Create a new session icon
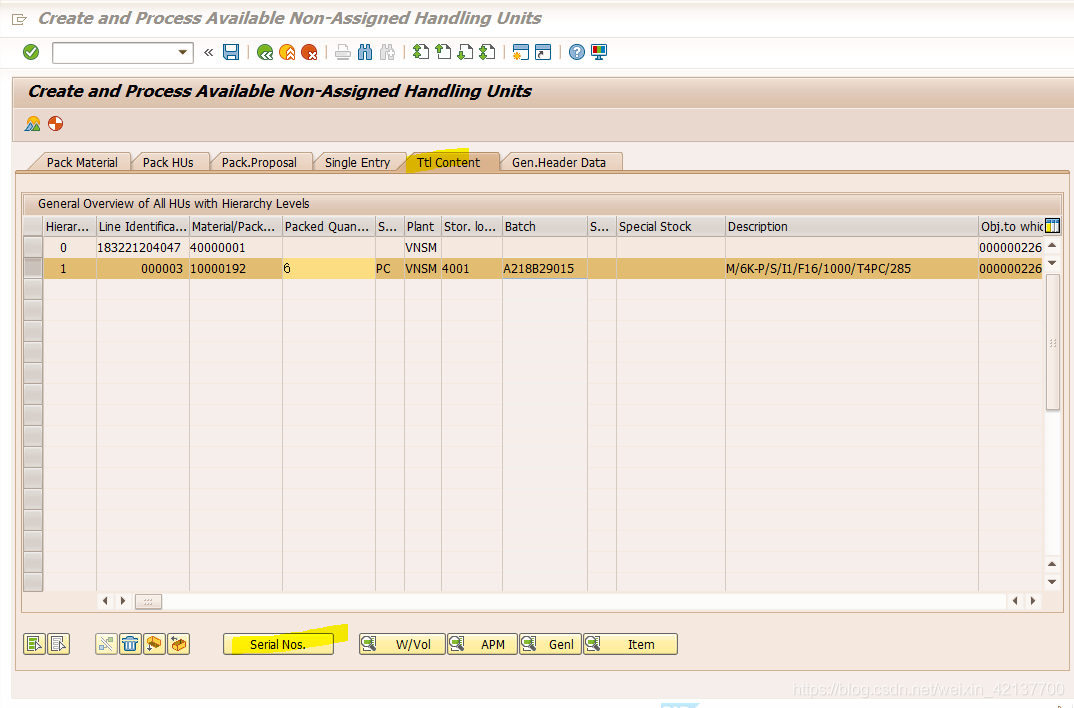 tap(521, 52)
